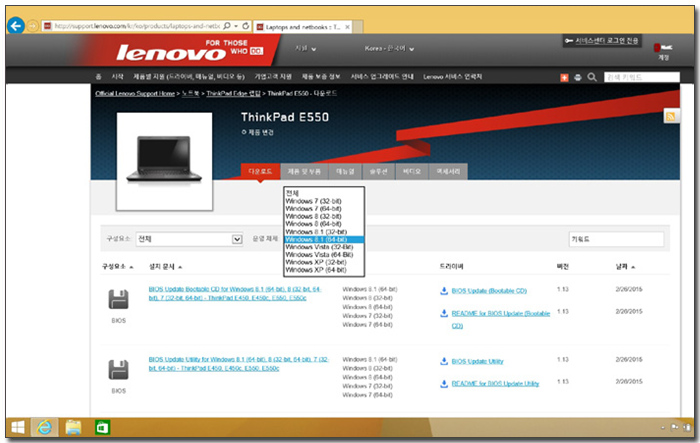Open 'BIOS Update Utility for Windows 8.1' link
The image size is (700, 443).
point(239,364)
